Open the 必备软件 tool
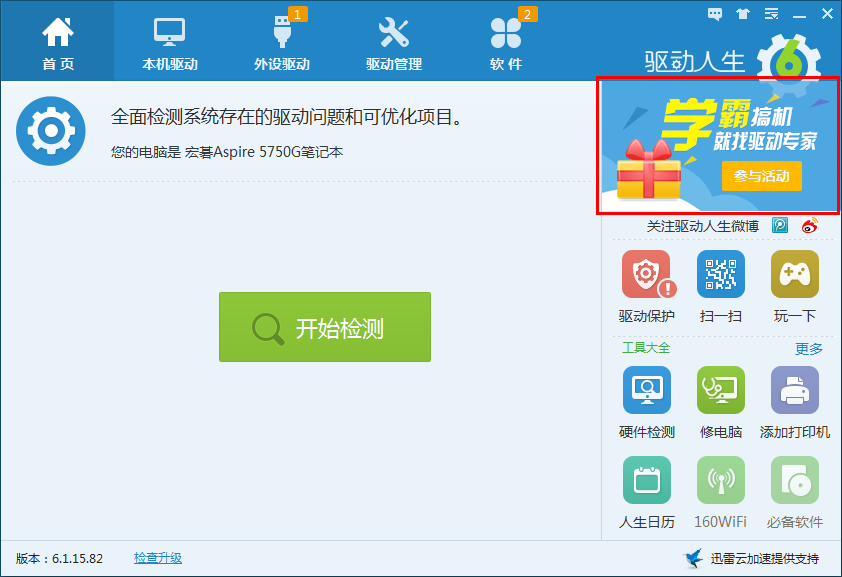 [x=795, y=480]
